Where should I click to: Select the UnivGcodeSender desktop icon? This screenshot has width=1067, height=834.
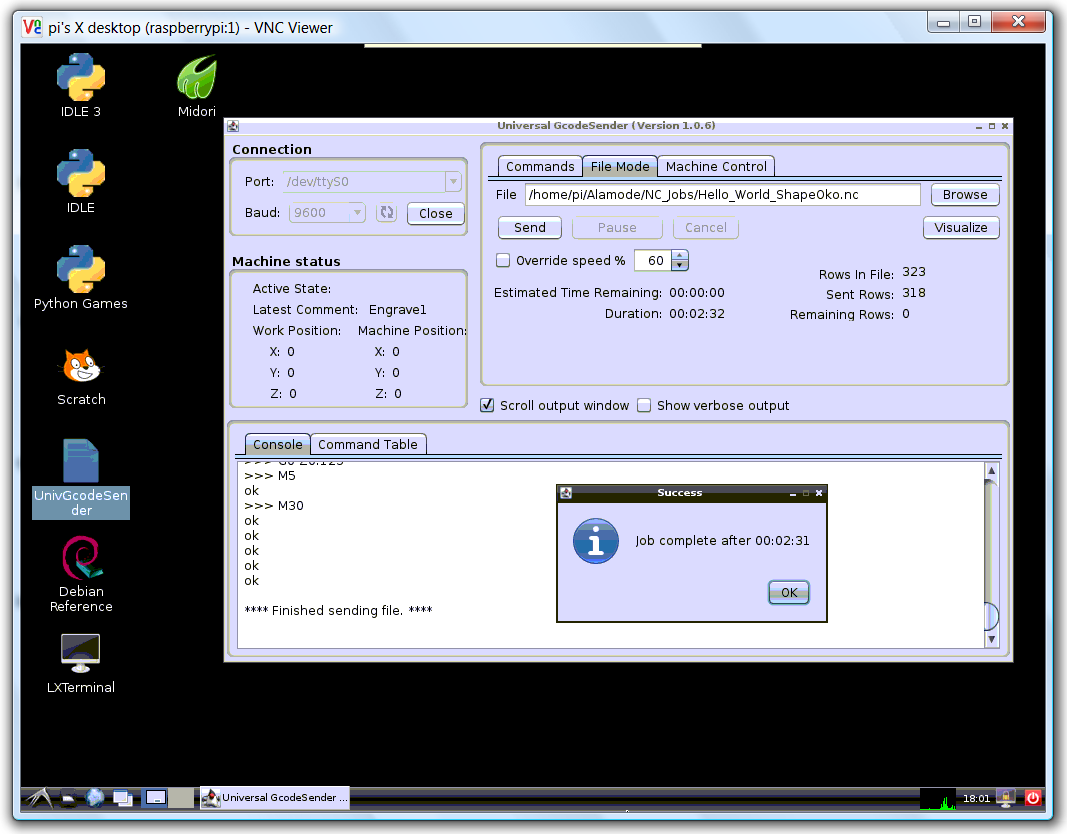point(81,464)
